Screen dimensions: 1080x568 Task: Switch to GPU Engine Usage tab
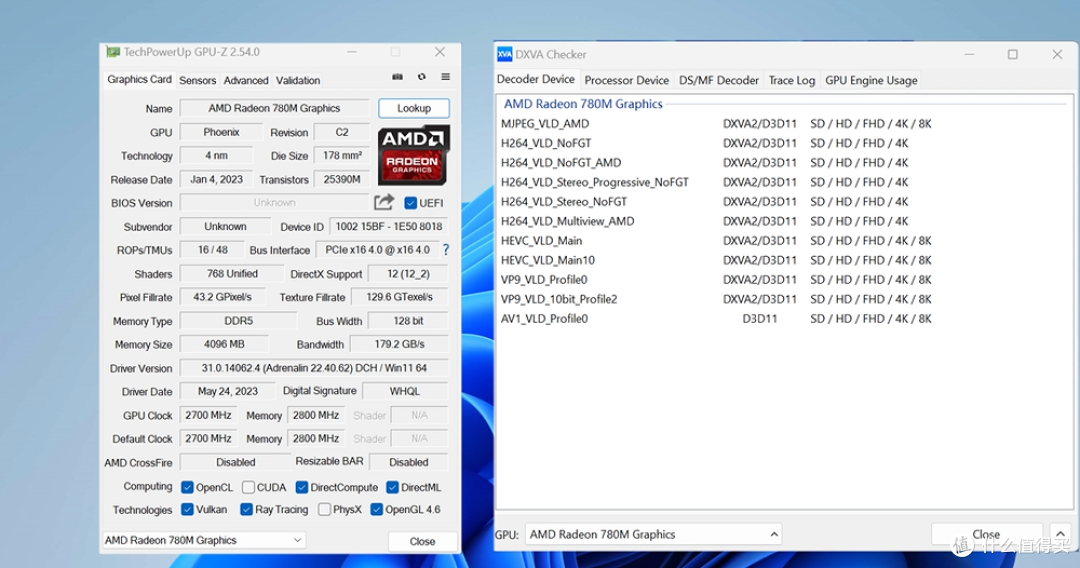click(871, 81)
